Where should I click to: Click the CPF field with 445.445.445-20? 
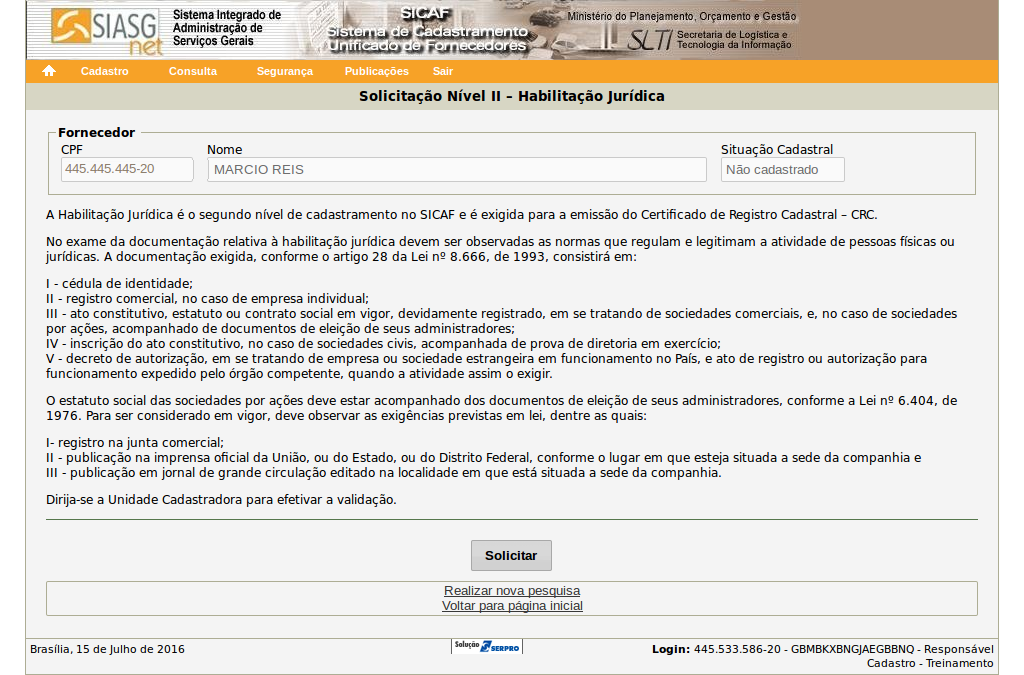[x=127, y=169]
